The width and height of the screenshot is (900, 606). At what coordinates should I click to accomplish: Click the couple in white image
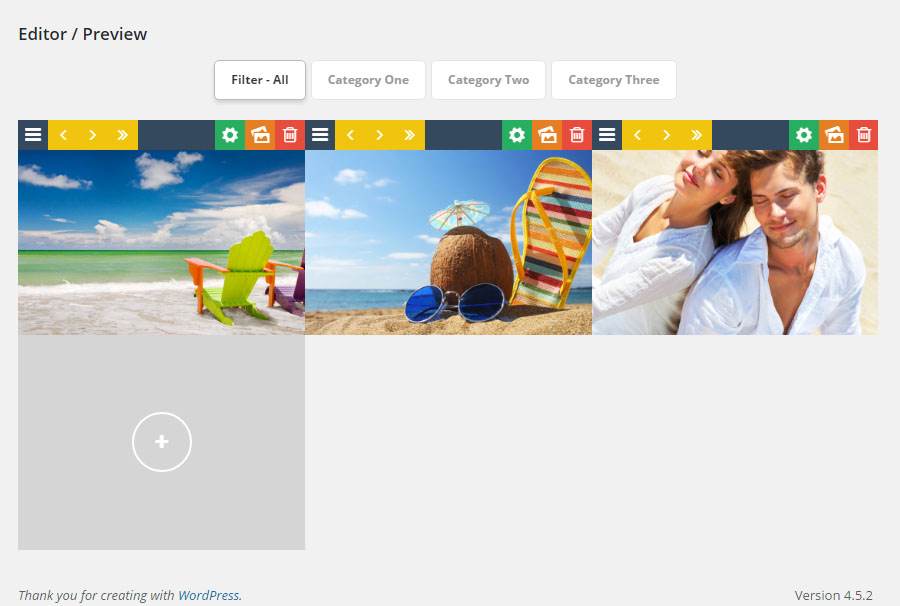pos(735,242)
